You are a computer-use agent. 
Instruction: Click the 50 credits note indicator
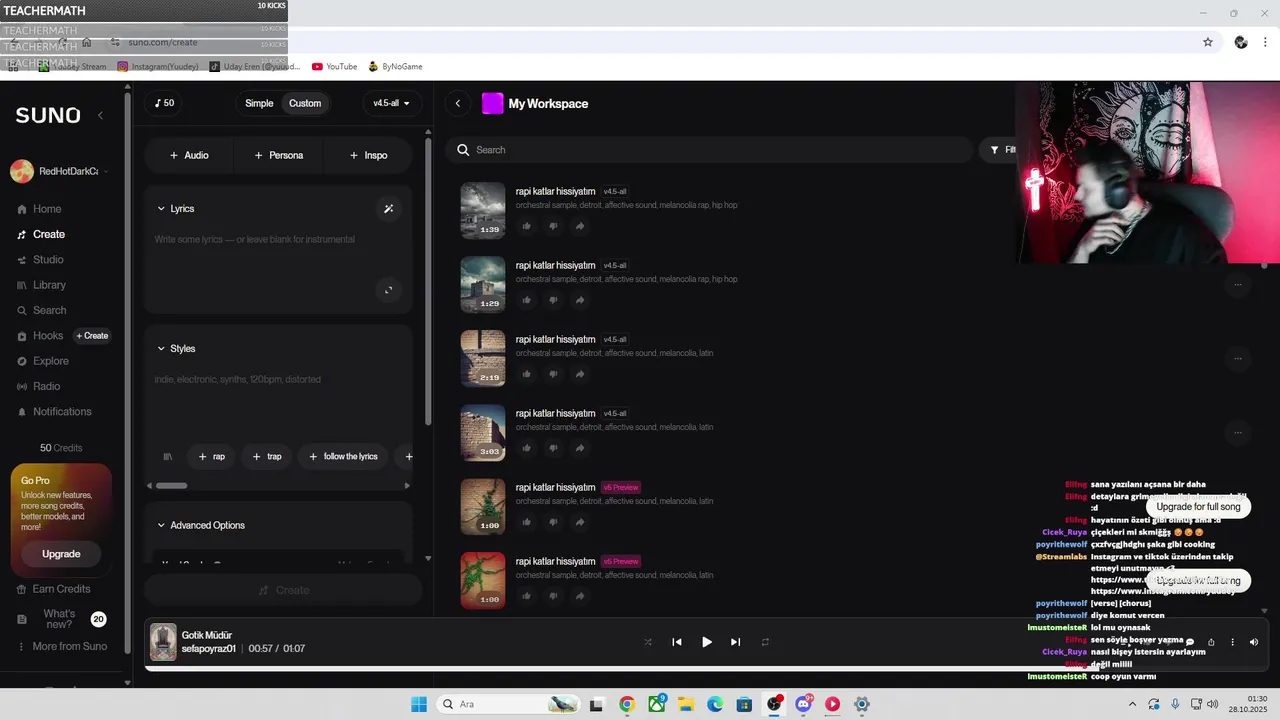click(164, 103)
